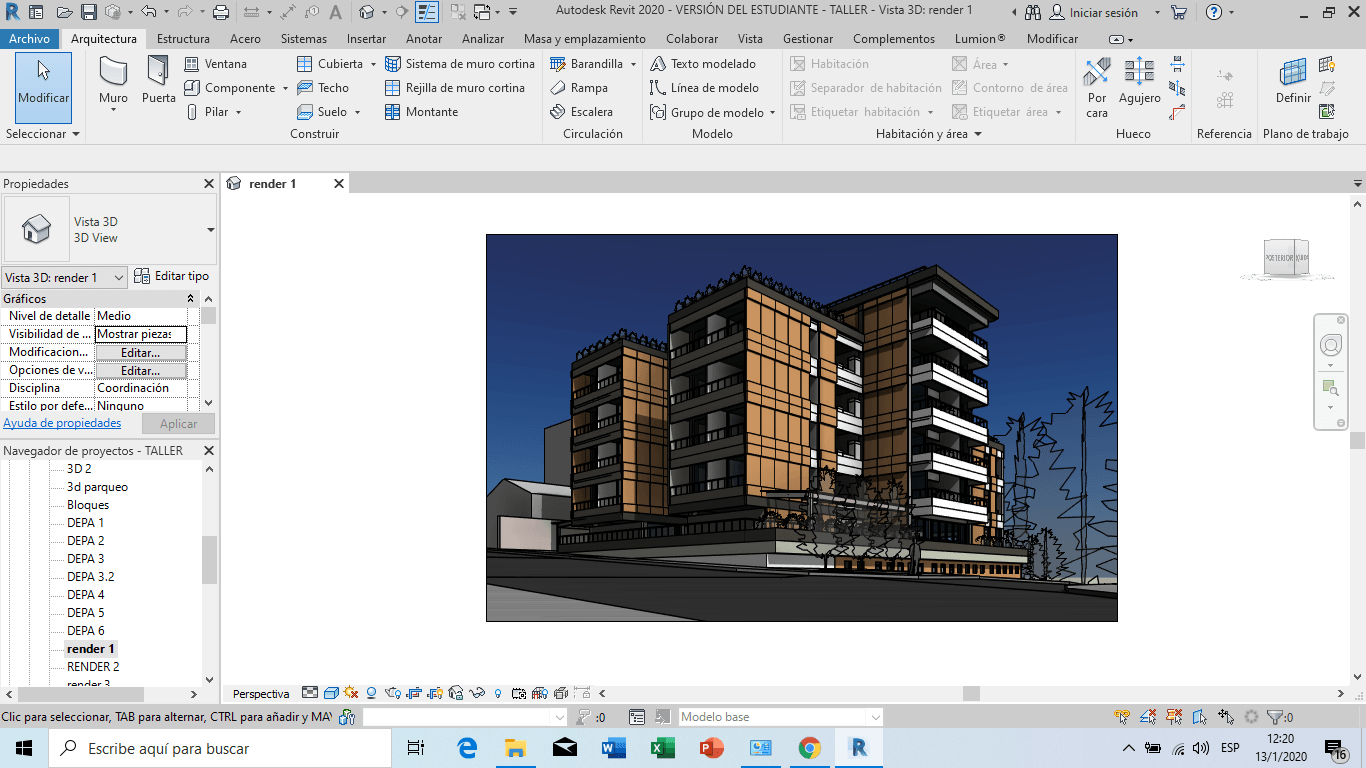Image resolution: width=1366 pixels, height=768 pixels.
Task: Click Editar button for Opciones de visualización row
Action: point(141,370)
